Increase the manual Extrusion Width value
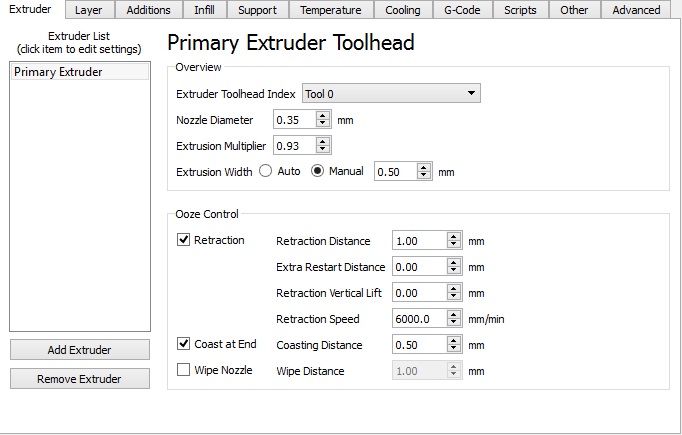The image size is (682, 435). (424, 168)
